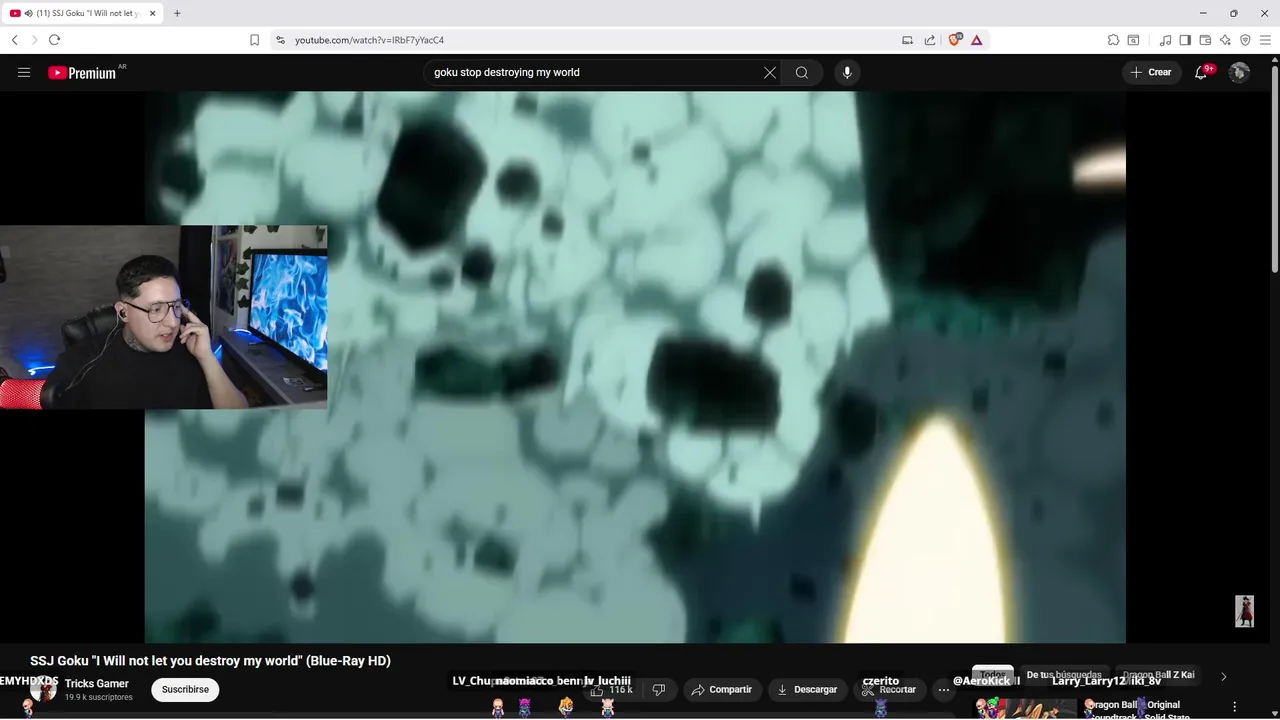This screenshot has width=1280, height=720.
Task: Open the more actions three-dot menu
Action: pos(943,690)
